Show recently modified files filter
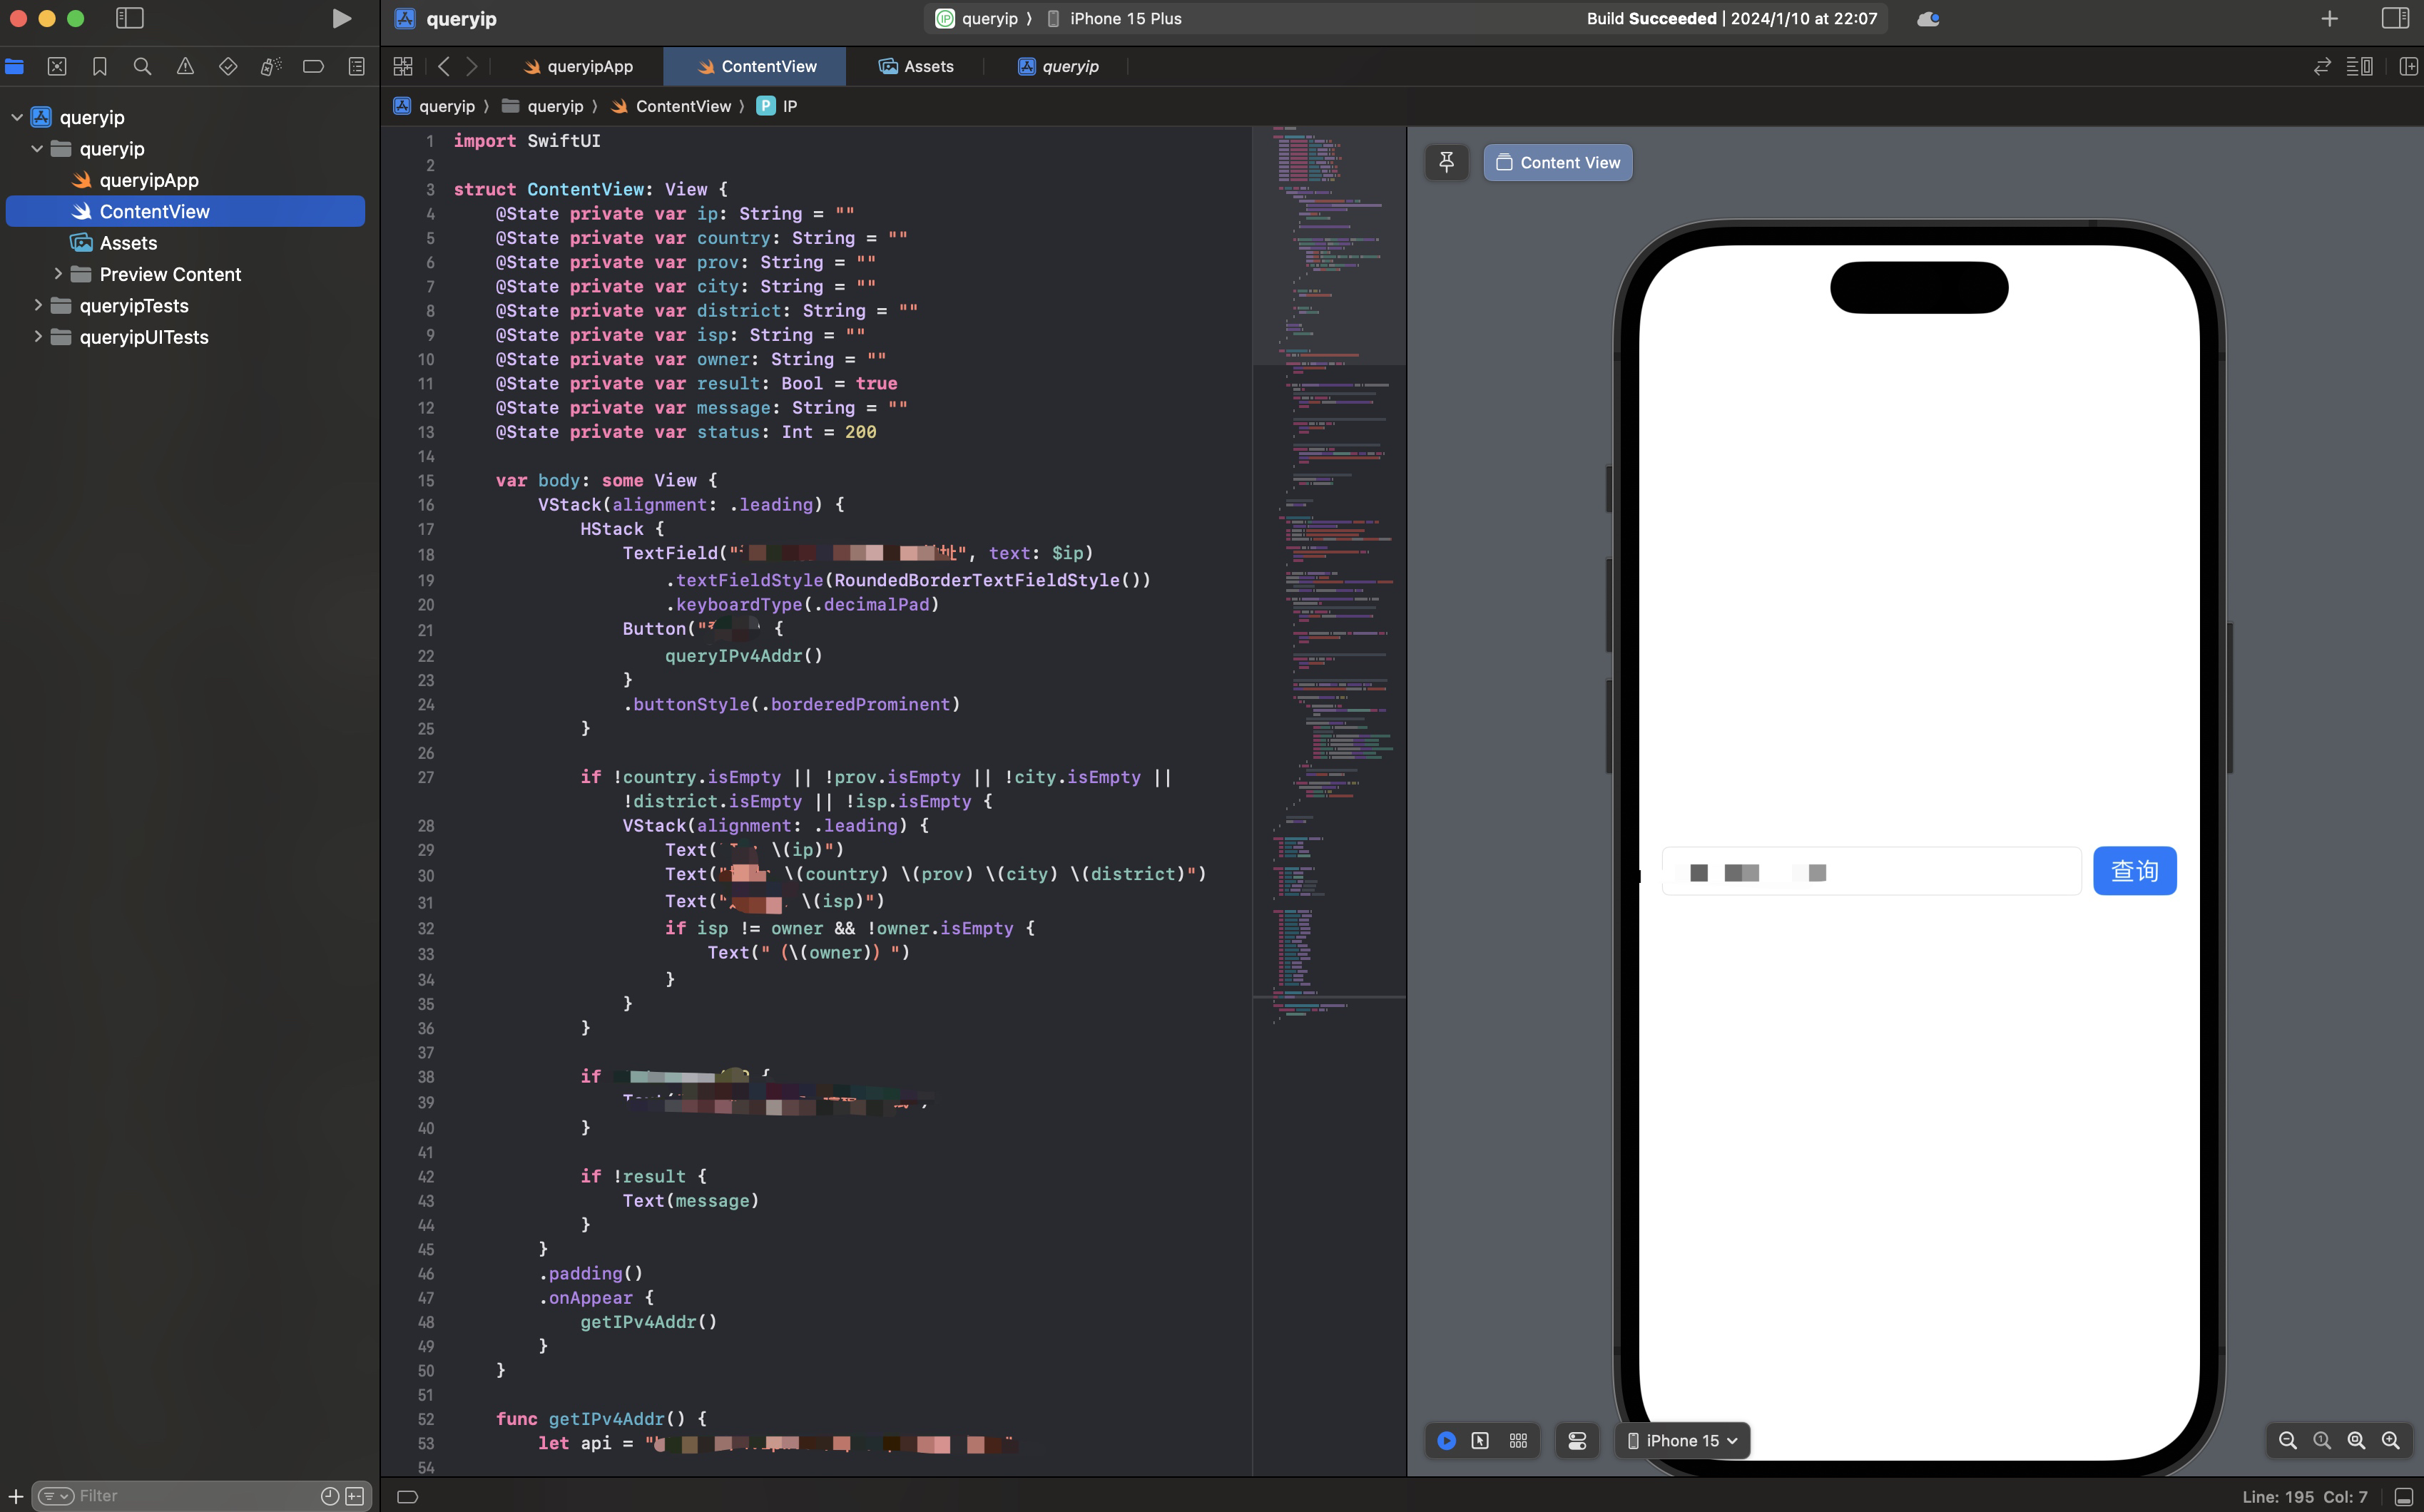 tap(329, 1495)
